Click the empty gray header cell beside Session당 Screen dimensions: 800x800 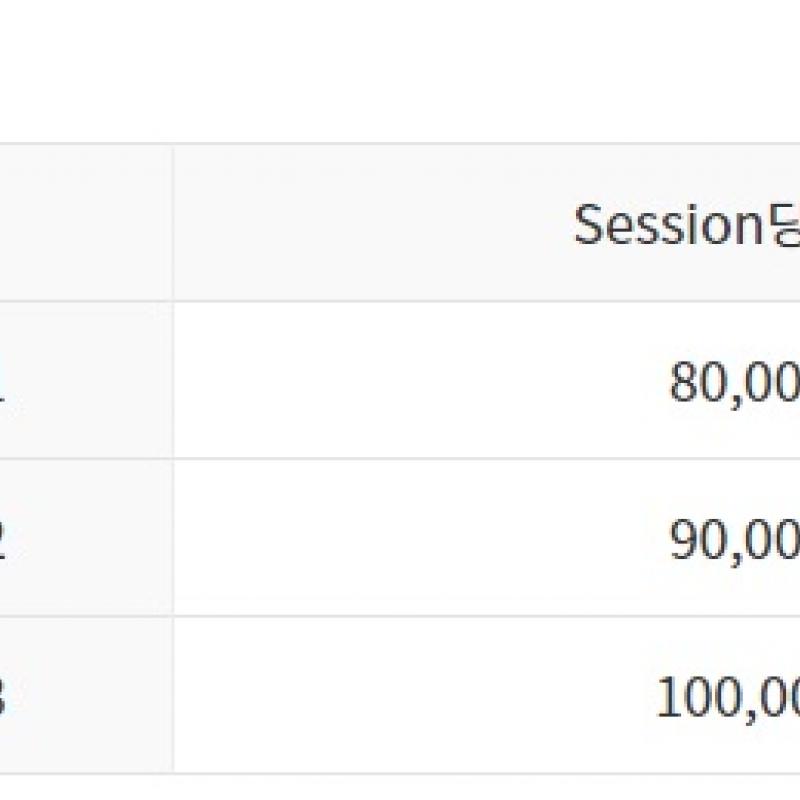click(x=86, y=223)
